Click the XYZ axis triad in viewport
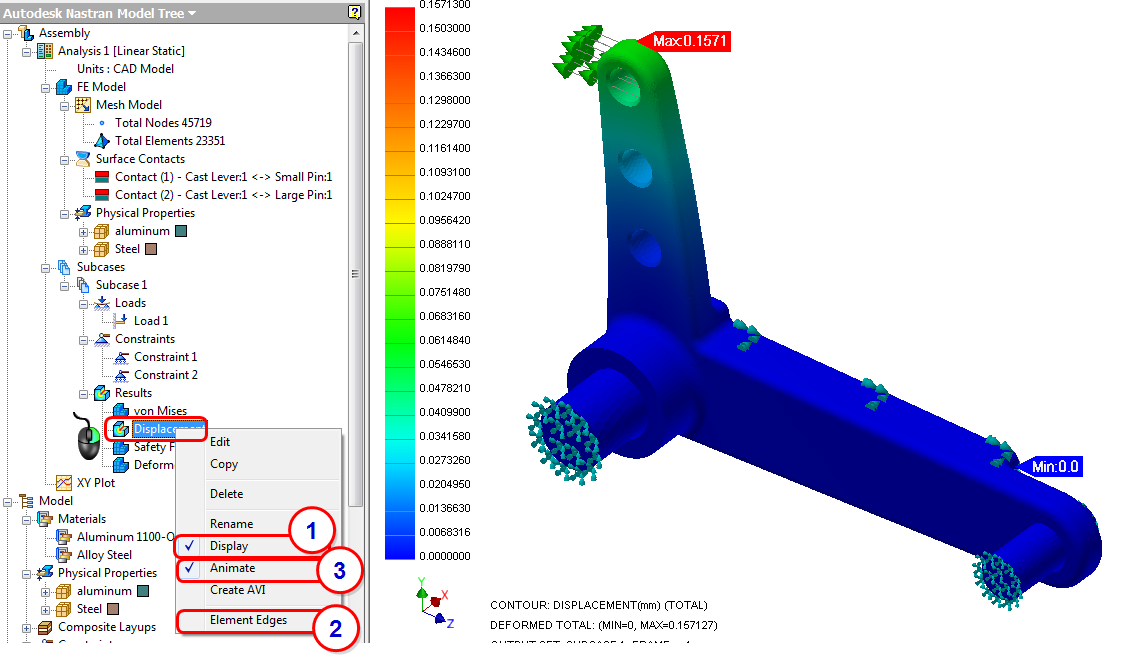Screen dimensions: 1144x664 [x=435, y=603]
